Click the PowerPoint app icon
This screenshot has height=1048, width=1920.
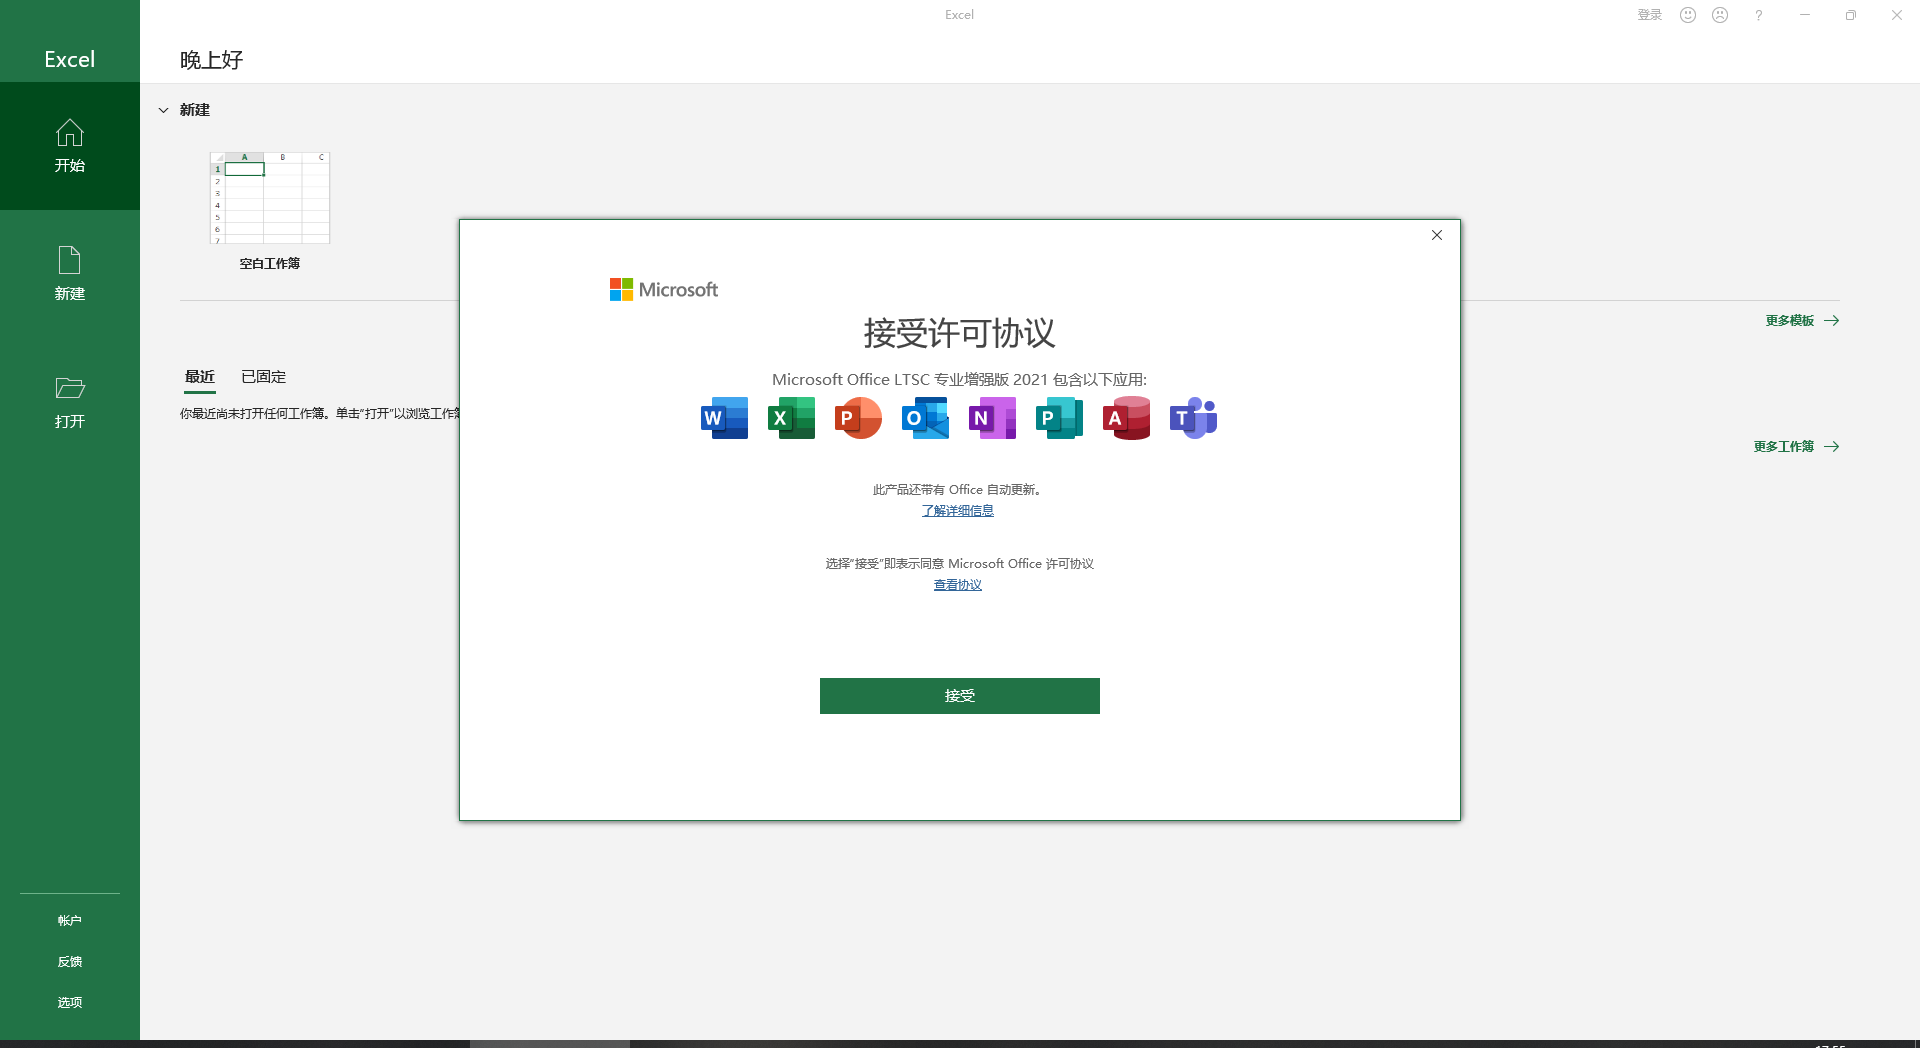click(x=857, y=418)
